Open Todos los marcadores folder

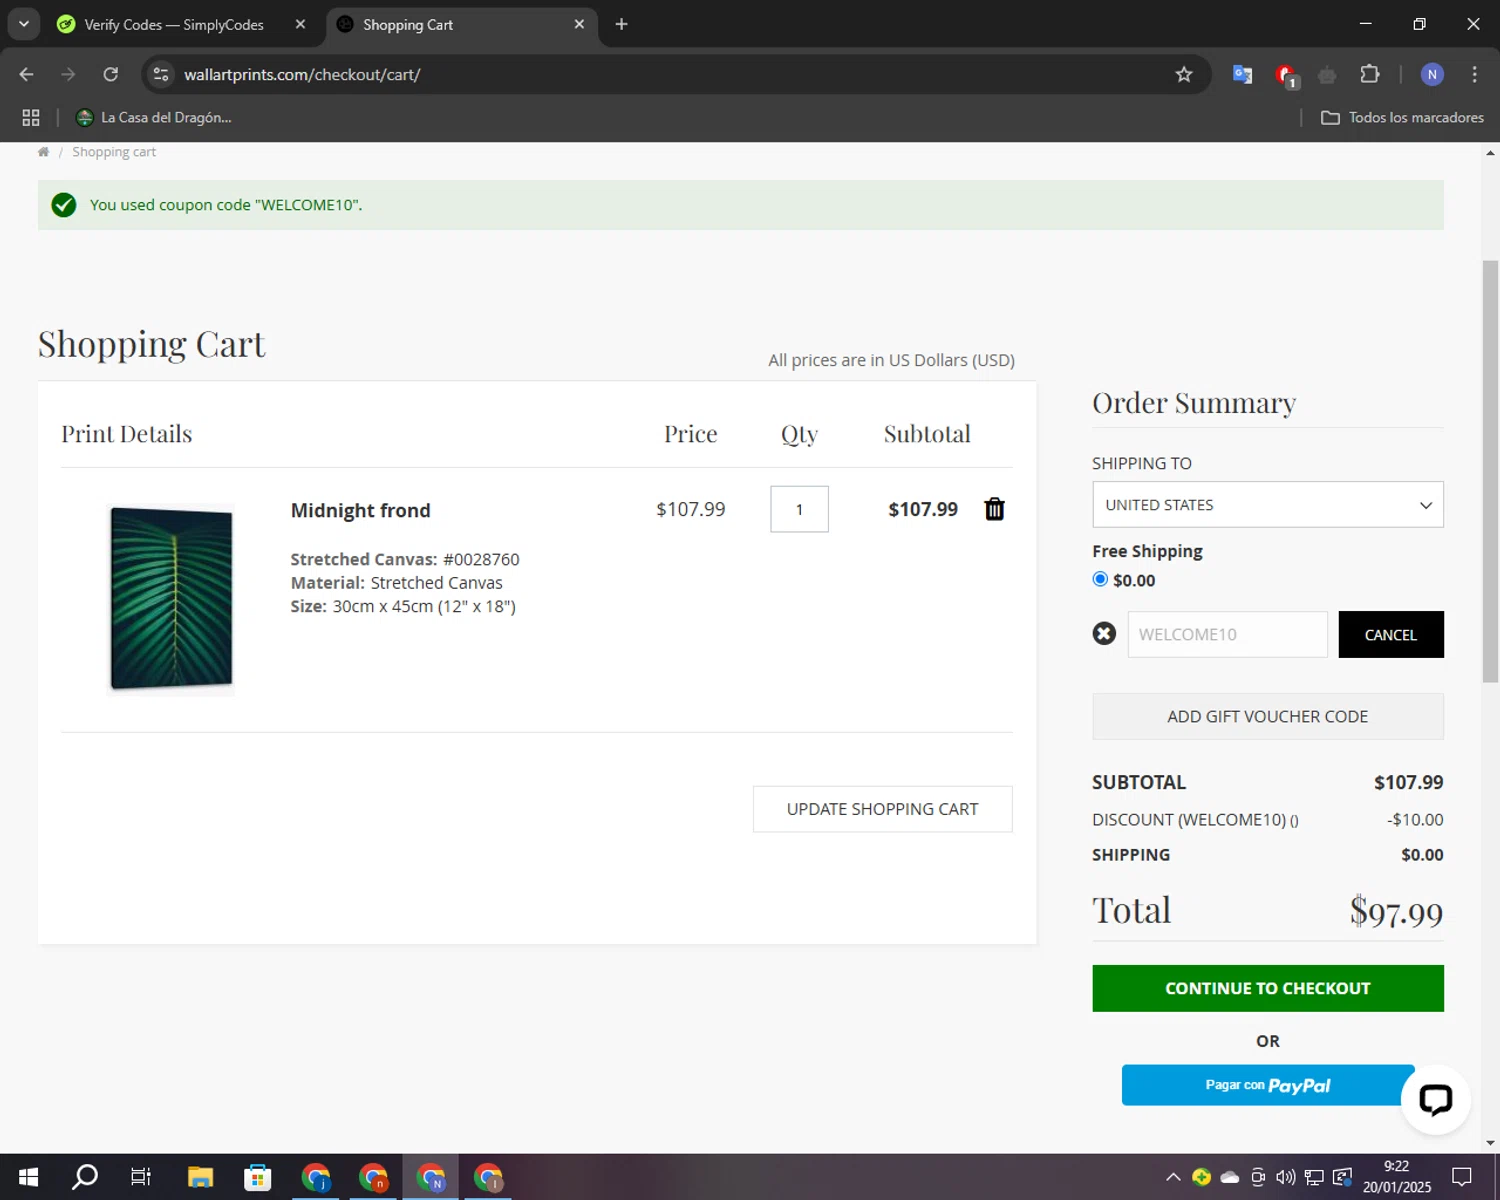tap(1402, 118)
